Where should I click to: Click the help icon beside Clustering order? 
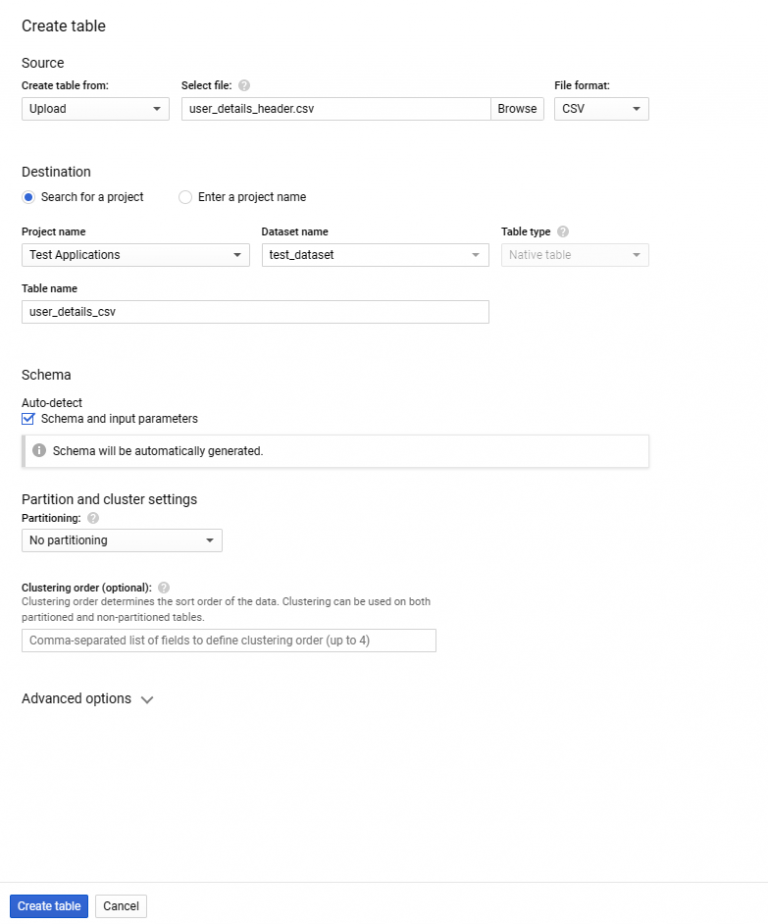coord(163,588)
